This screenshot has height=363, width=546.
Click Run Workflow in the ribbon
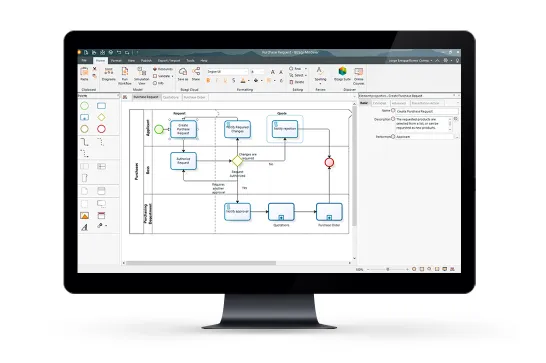pyautogui.click(x=125, y=76)
